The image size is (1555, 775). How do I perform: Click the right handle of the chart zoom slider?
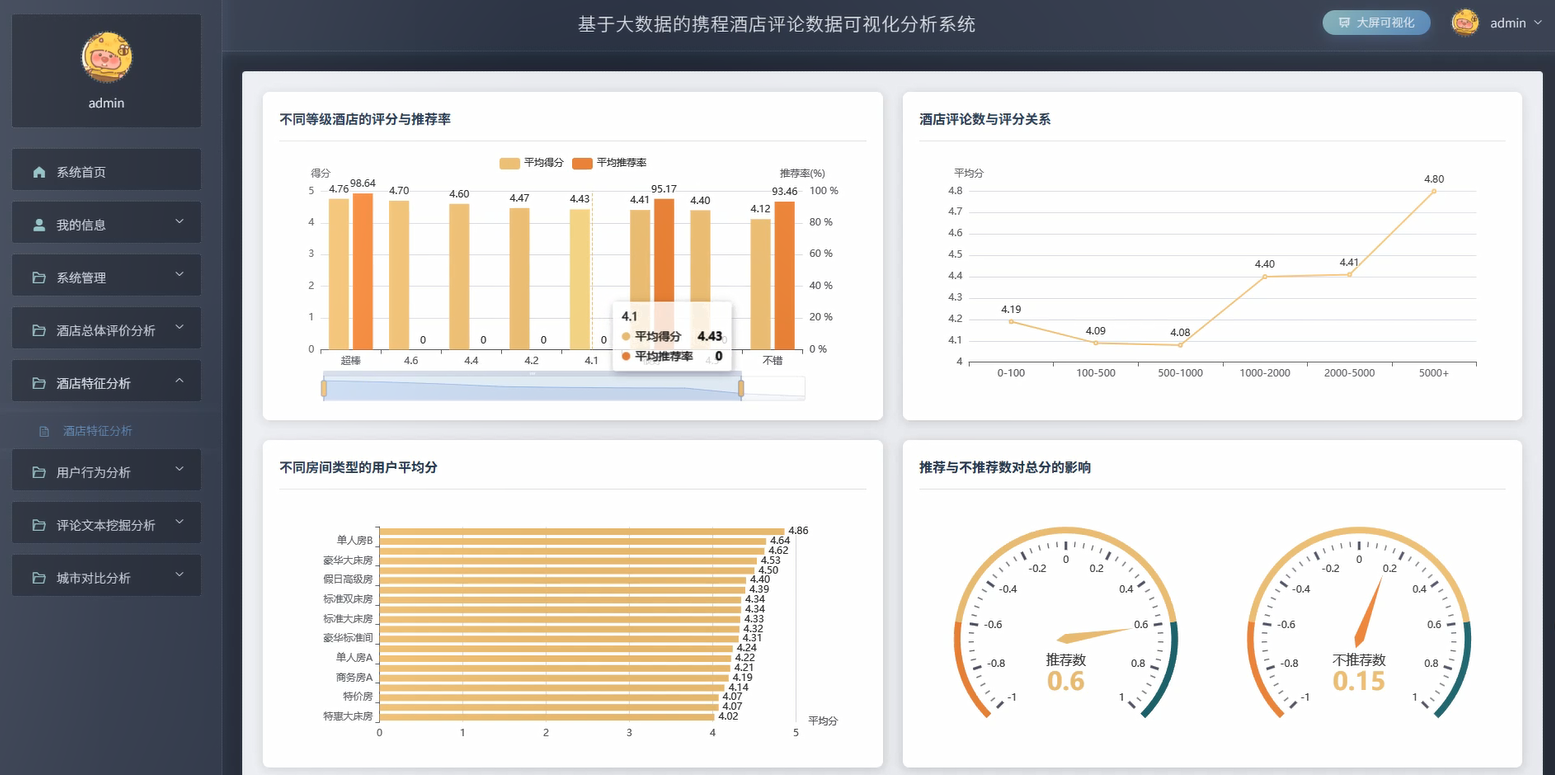[741, 388]
